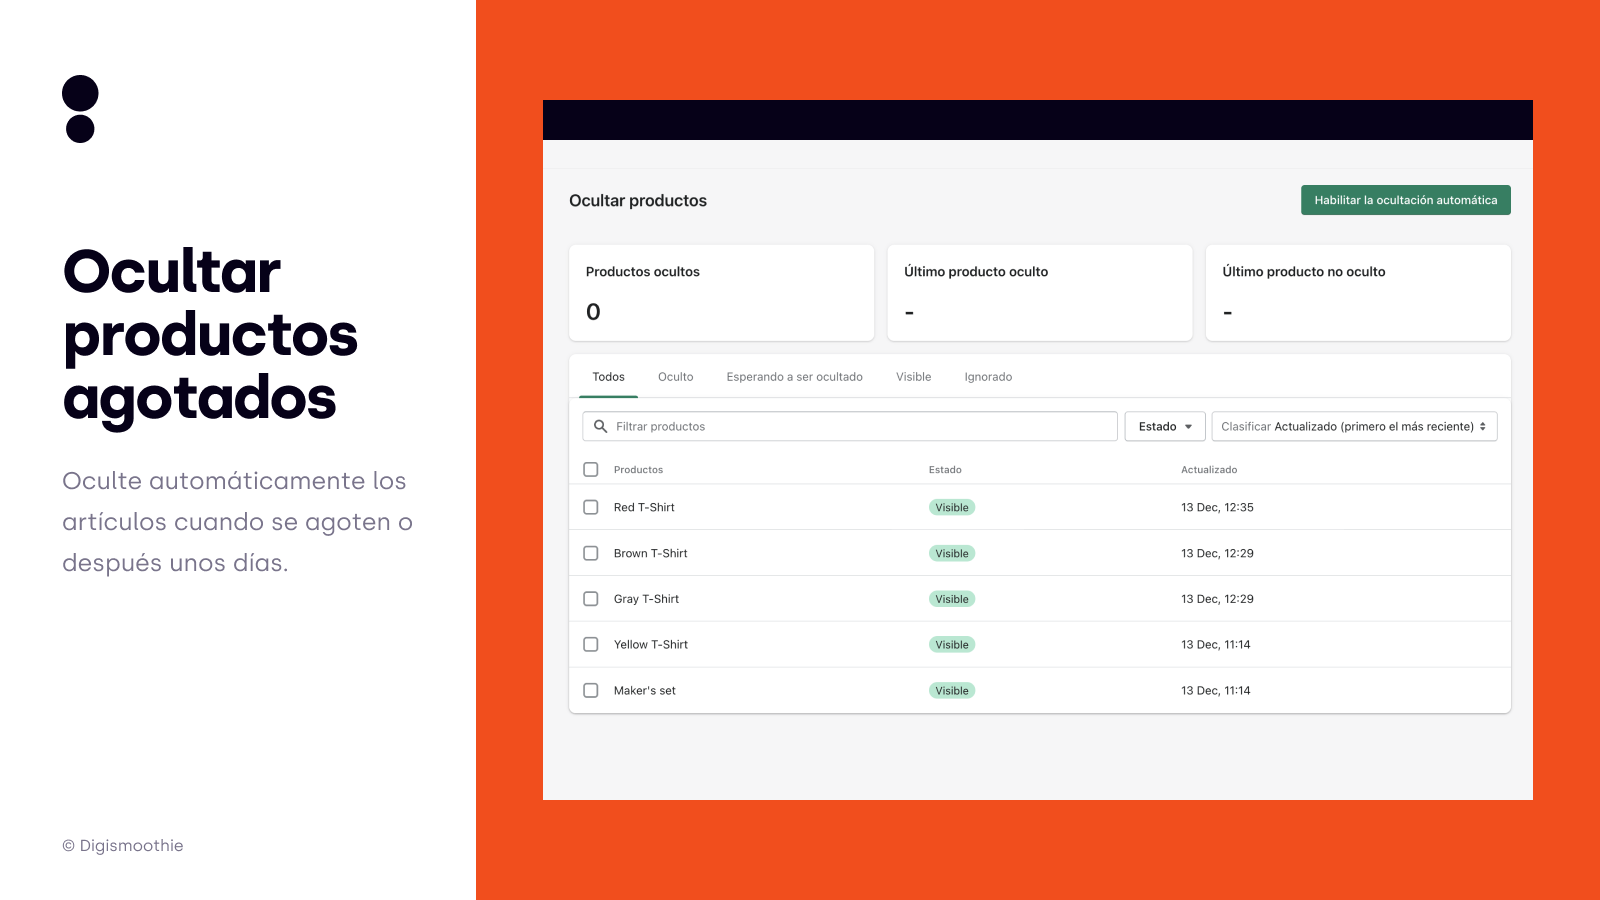Open the Estado filter dropdown
This screenshot has height=900, width=1600.
click(1165, 426)
